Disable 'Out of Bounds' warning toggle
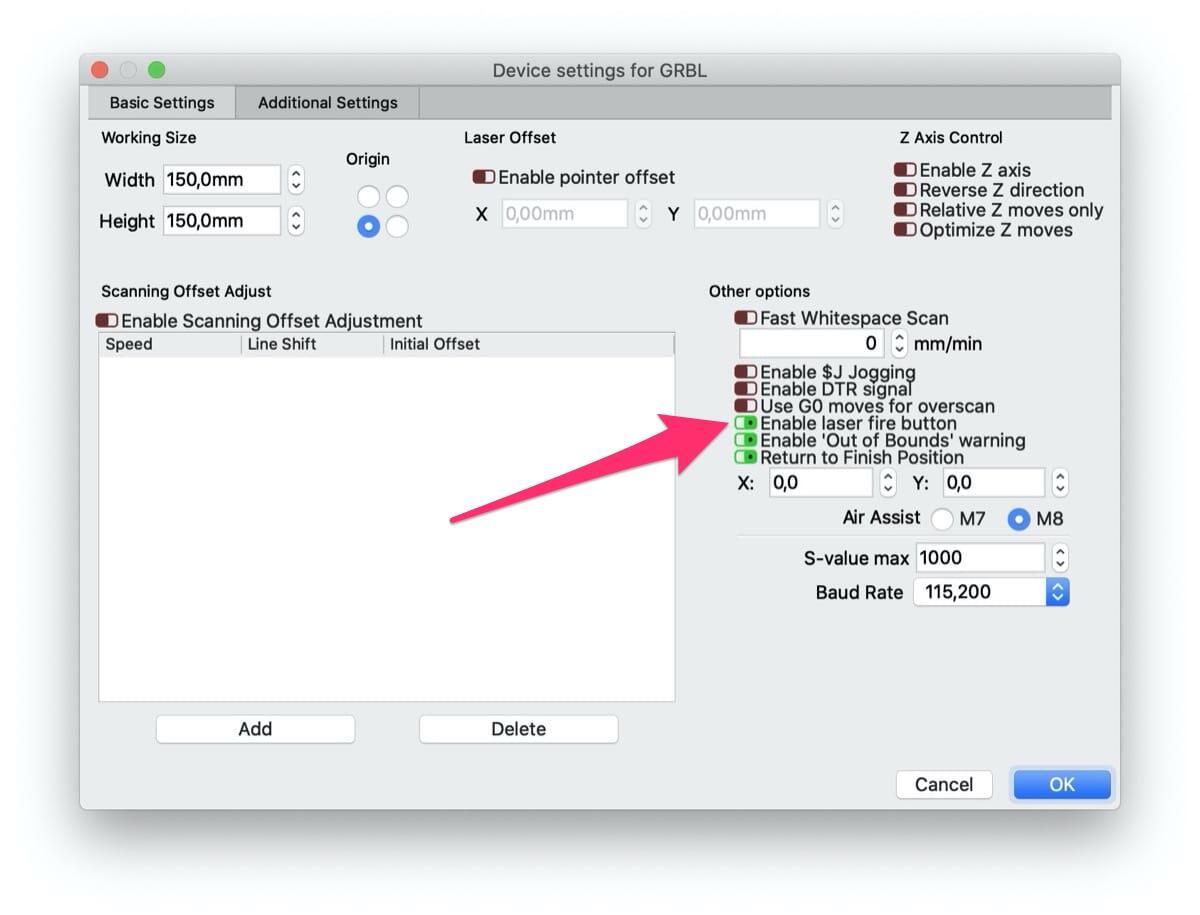The image size is (1200, 915). click(x=746, y=440)
